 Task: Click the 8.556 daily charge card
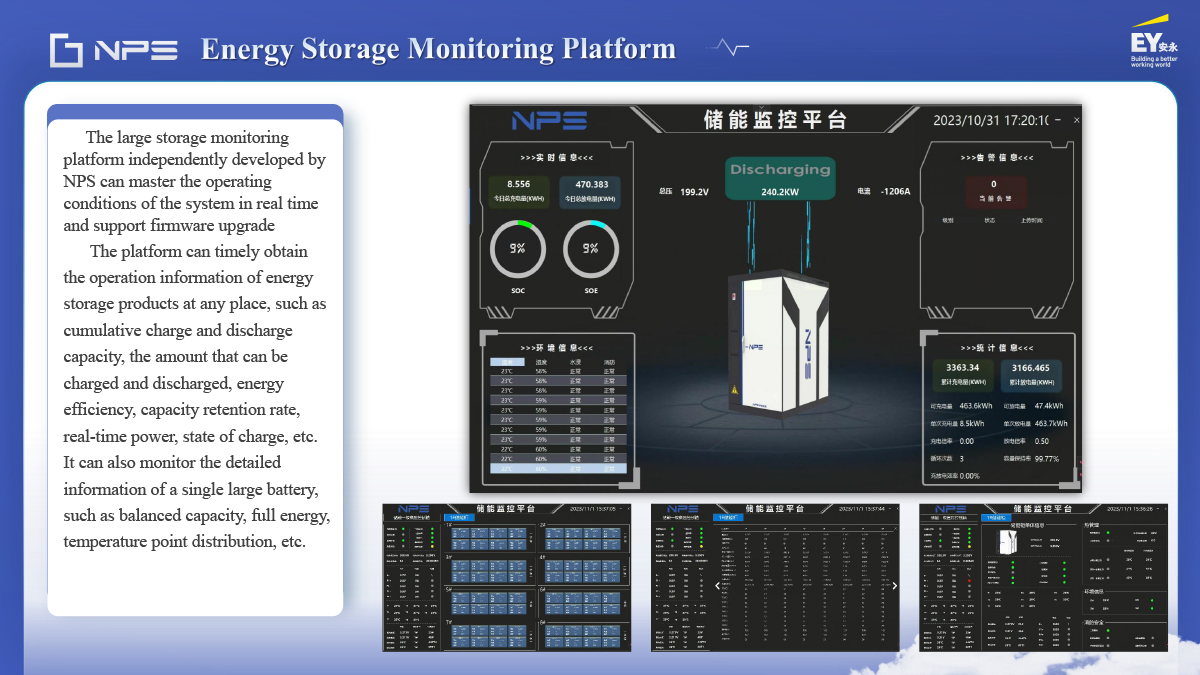[518, 191]
